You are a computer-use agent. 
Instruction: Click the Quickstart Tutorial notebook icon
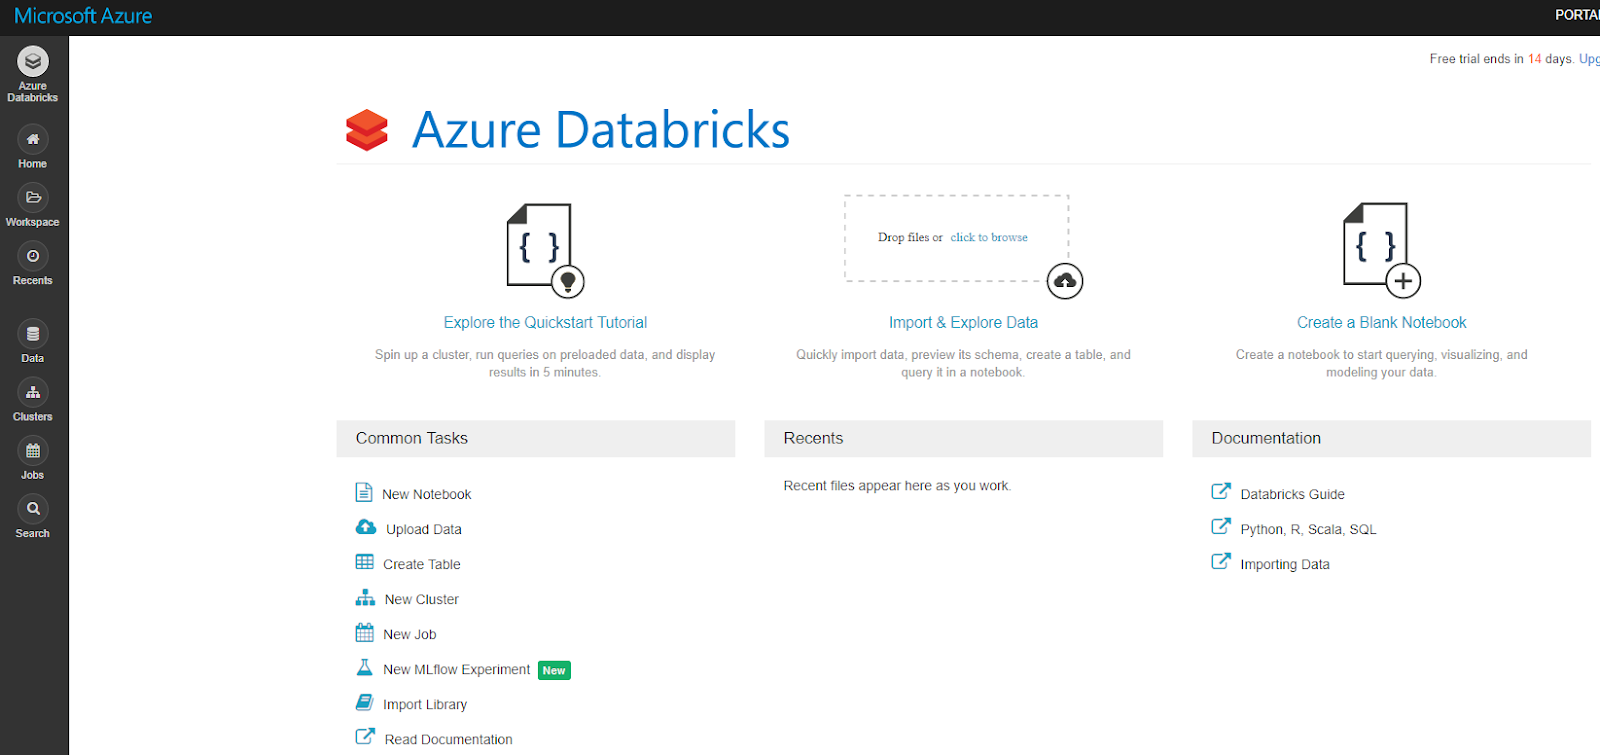(545, 250)
